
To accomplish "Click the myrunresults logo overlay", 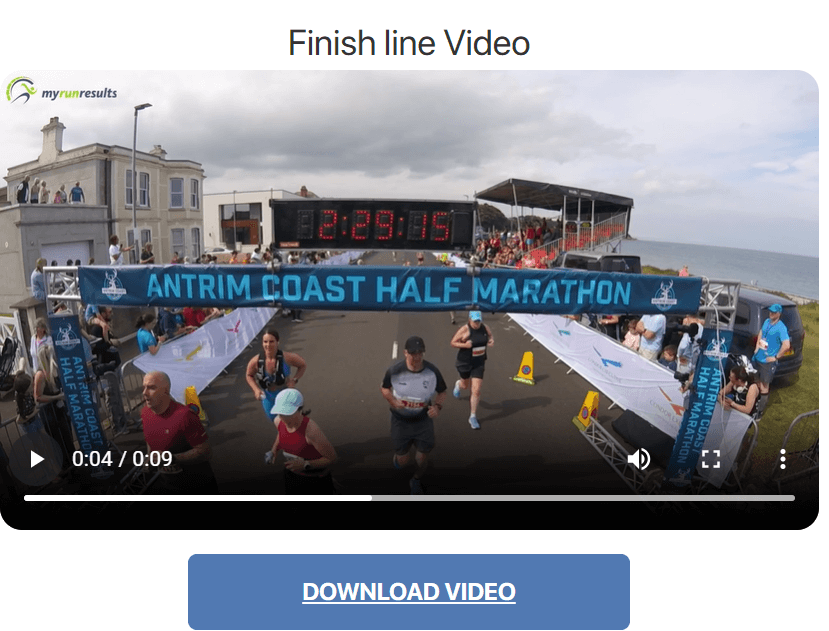I will [x=62, y=91].
